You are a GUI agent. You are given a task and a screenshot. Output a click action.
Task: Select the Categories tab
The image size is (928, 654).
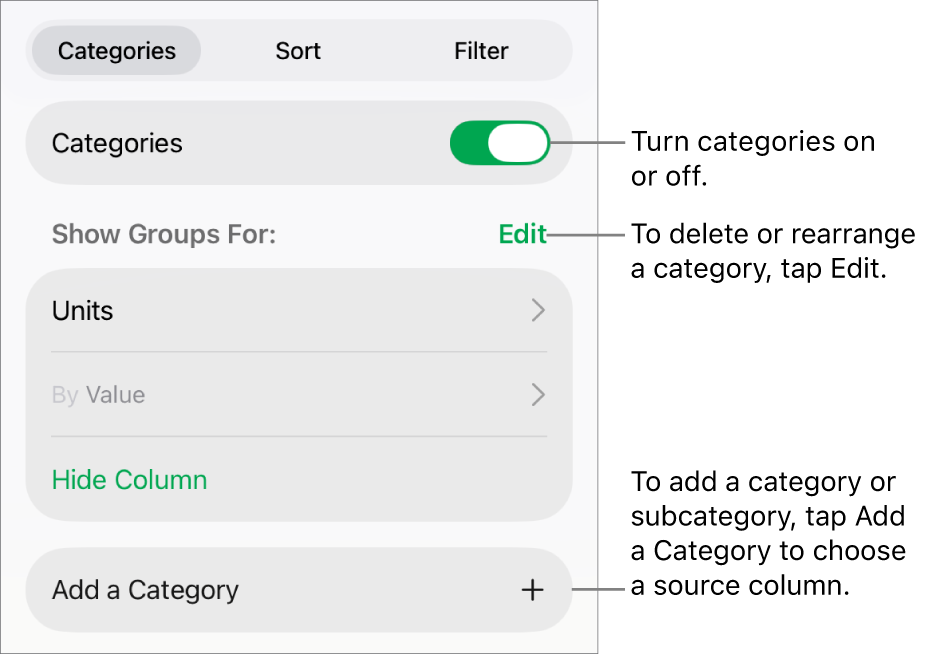[115, 50]
